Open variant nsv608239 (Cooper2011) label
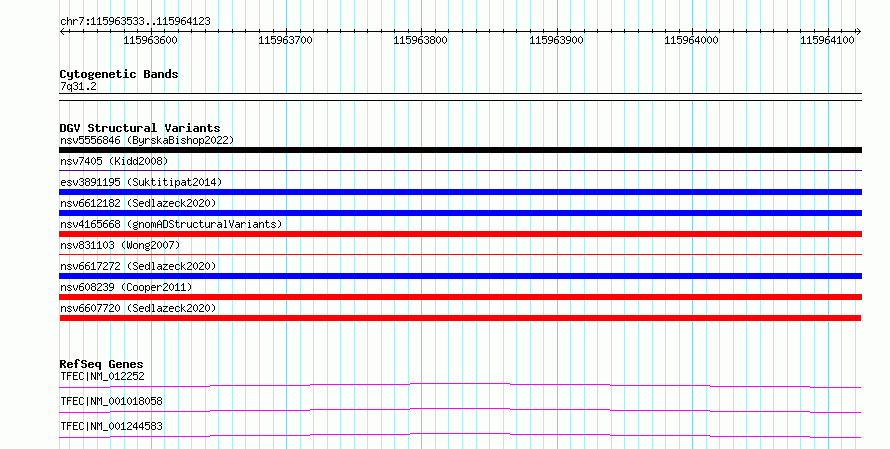The height and width of the screenshot is (449, 890). 126,287
